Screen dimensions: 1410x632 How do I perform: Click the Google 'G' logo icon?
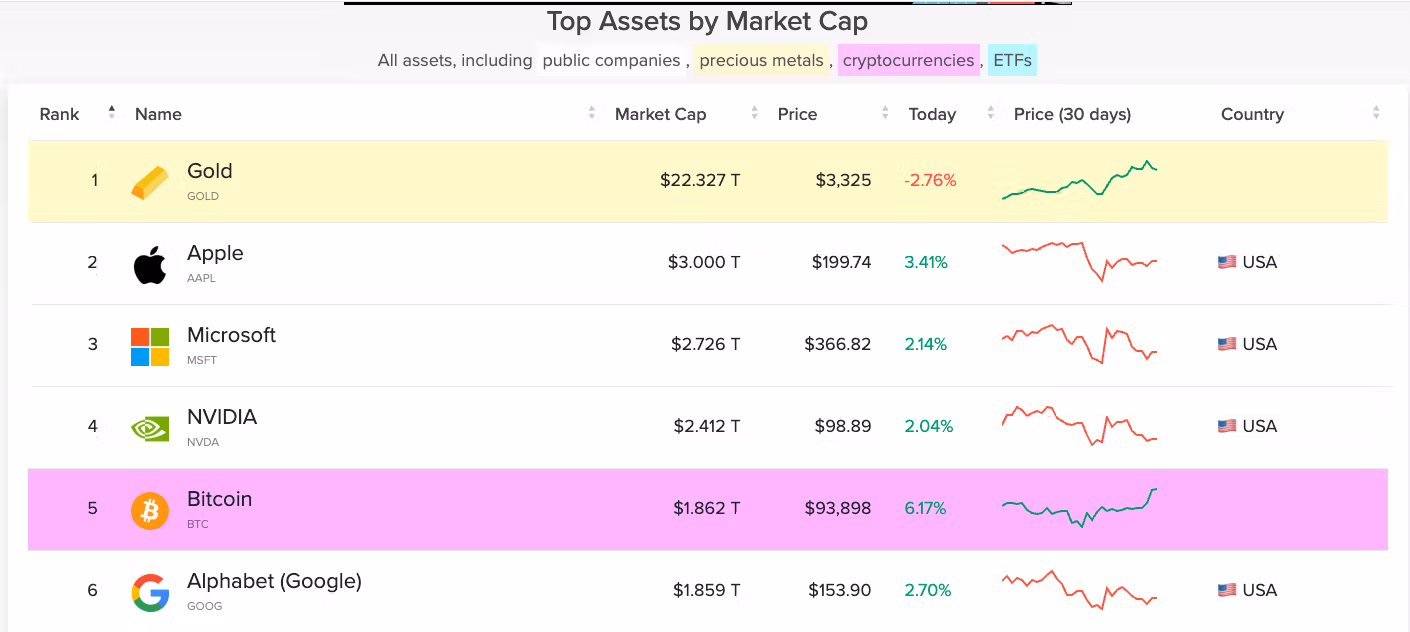[149, 591]
